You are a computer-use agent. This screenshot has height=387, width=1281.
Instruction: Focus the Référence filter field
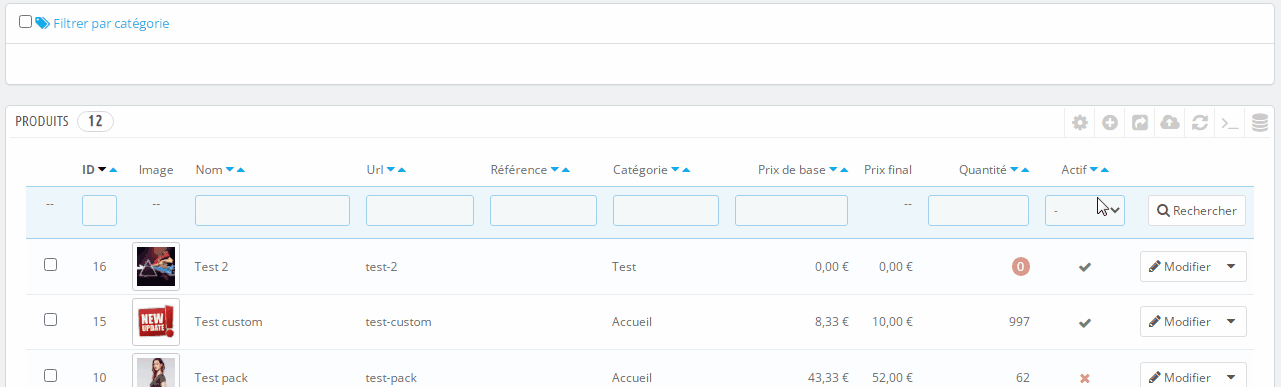click(x=543, y=210)
